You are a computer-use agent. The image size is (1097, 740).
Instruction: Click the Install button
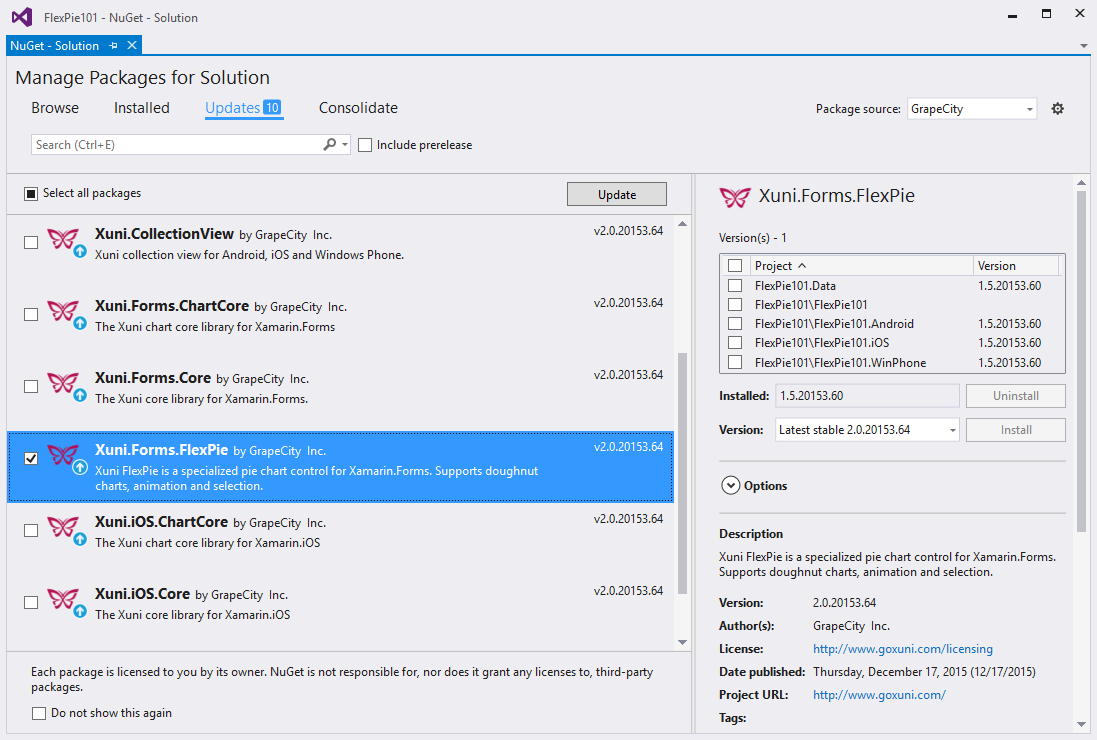coord(1015,430)
